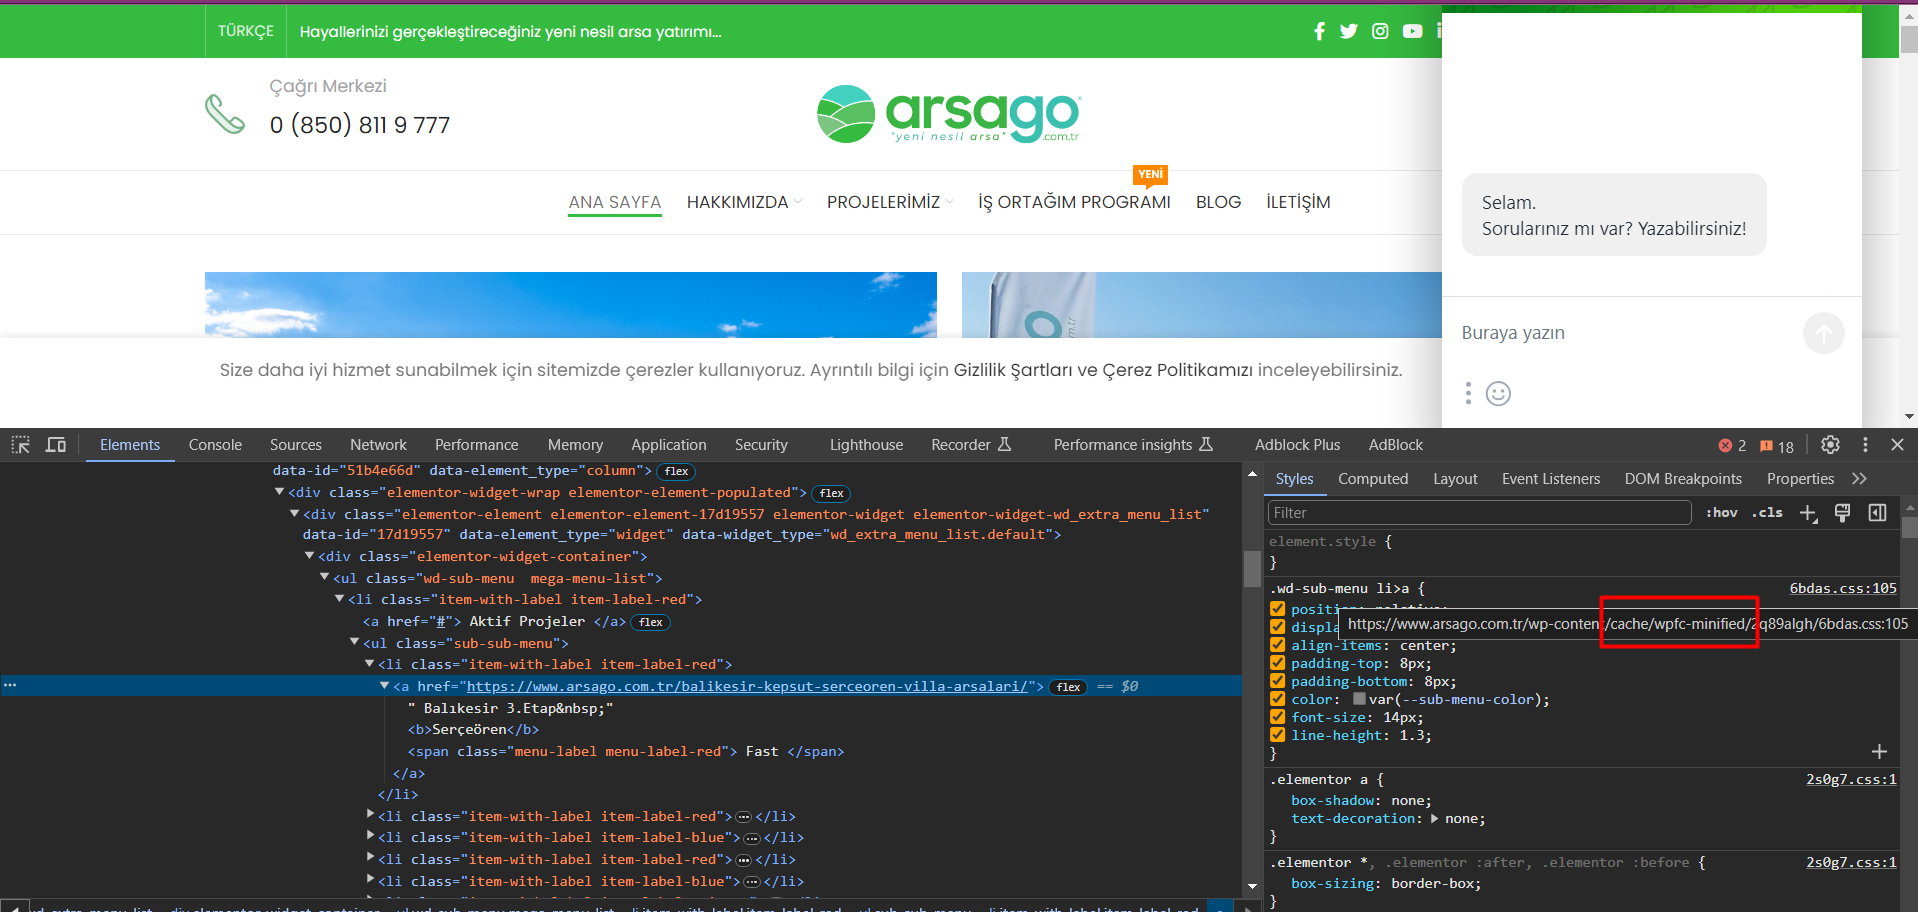Click the green phone icon
Image resolution: width=1918 pixels, height=912 pixels.
tap(225, 114)
